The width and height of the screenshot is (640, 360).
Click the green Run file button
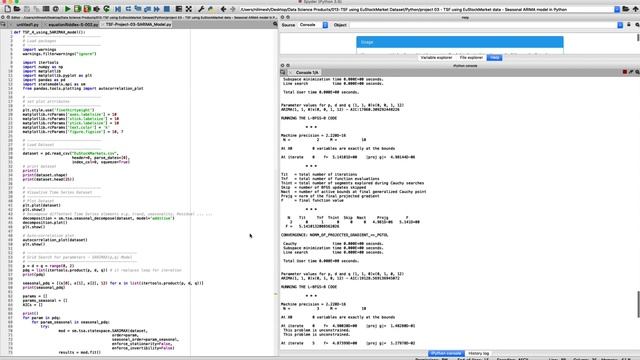pos(67,9)
